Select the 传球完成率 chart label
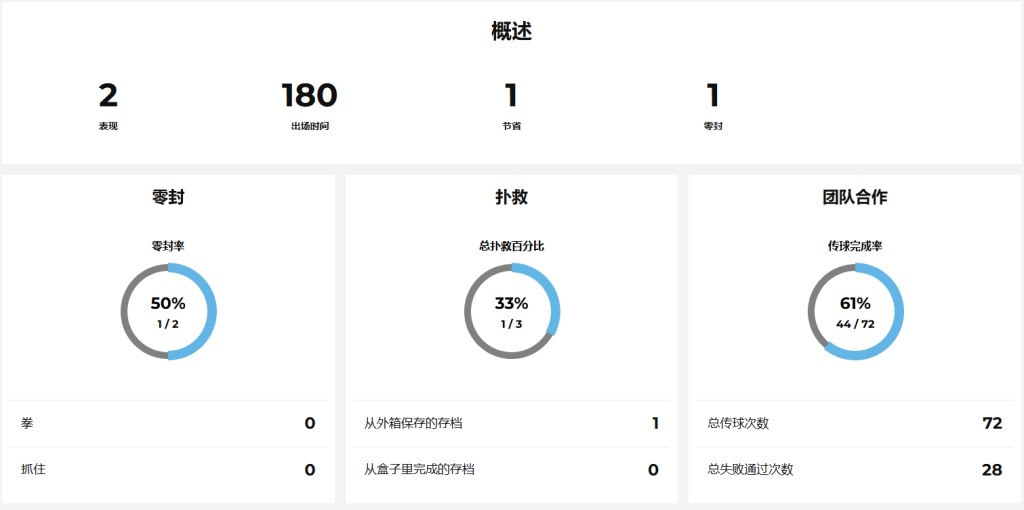 click(855, 245)
